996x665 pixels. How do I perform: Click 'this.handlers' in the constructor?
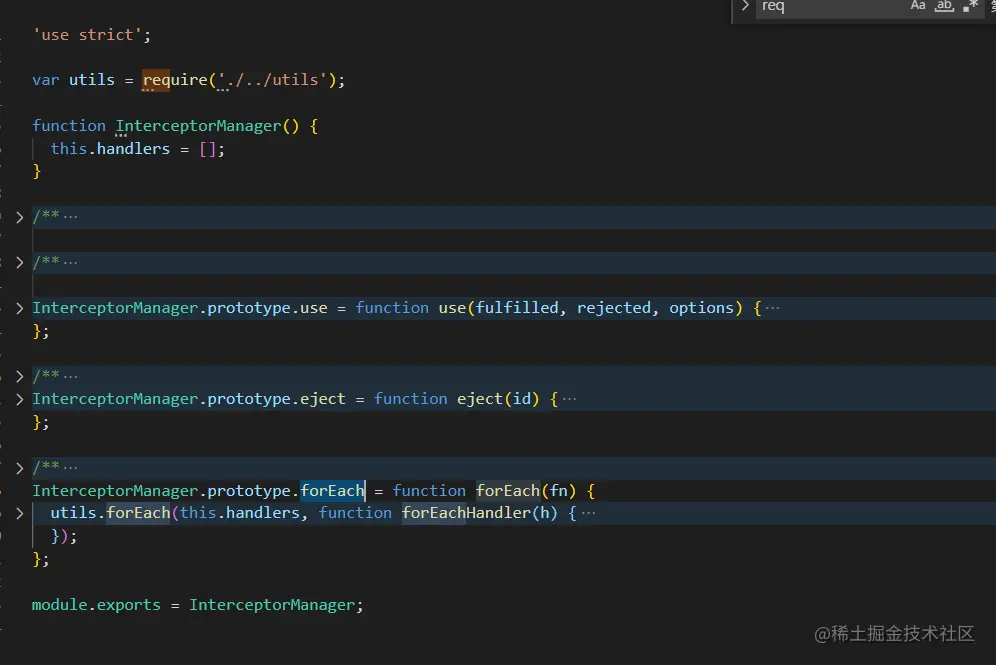(111, 149)
